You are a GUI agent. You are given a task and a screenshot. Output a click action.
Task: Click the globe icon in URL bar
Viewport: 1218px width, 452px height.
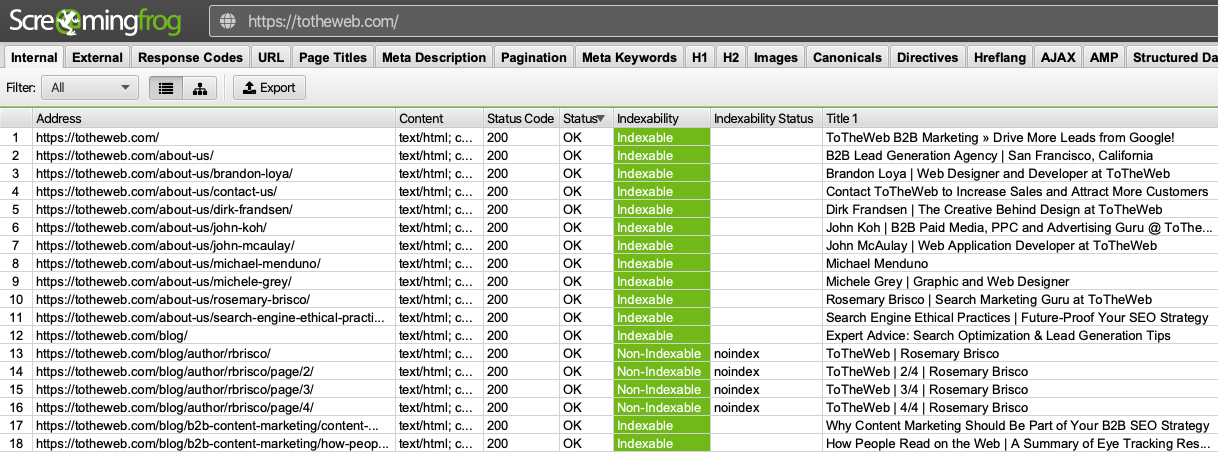[x=227, y=21]
